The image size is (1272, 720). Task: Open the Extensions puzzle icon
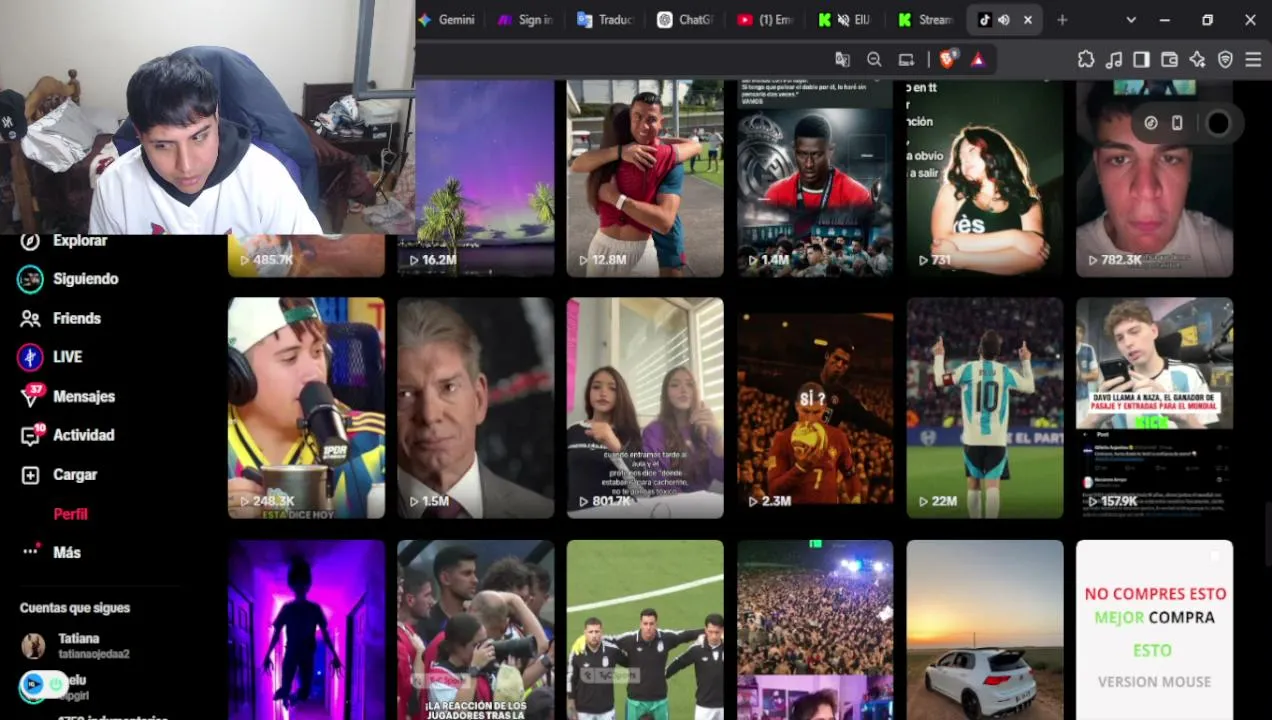pos(1086,60)
